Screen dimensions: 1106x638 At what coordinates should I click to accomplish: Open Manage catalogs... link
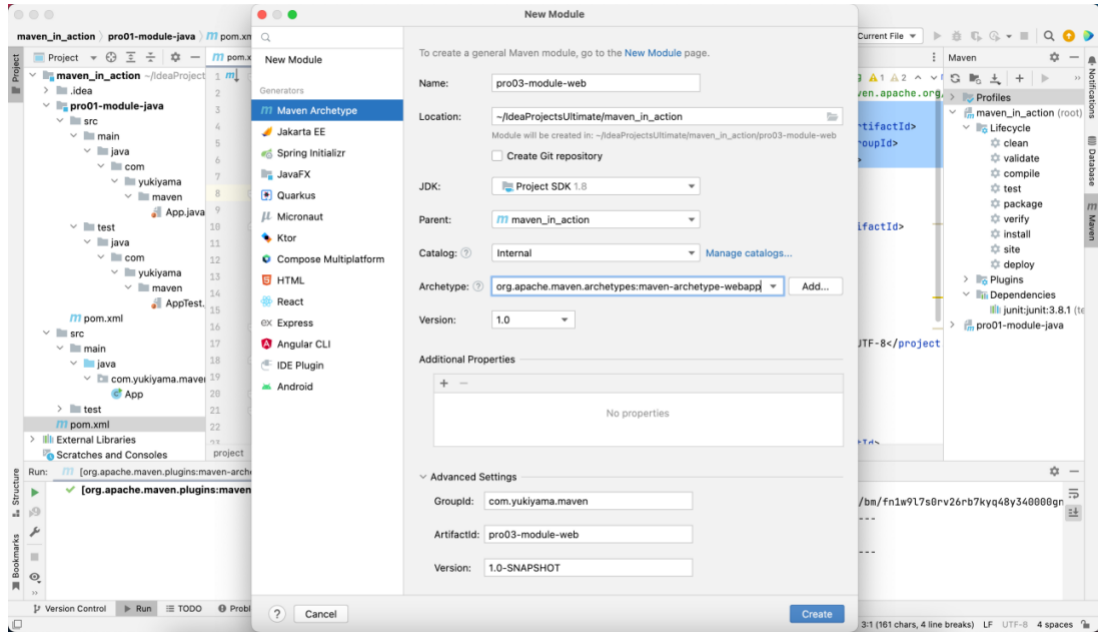pos(748,253)
